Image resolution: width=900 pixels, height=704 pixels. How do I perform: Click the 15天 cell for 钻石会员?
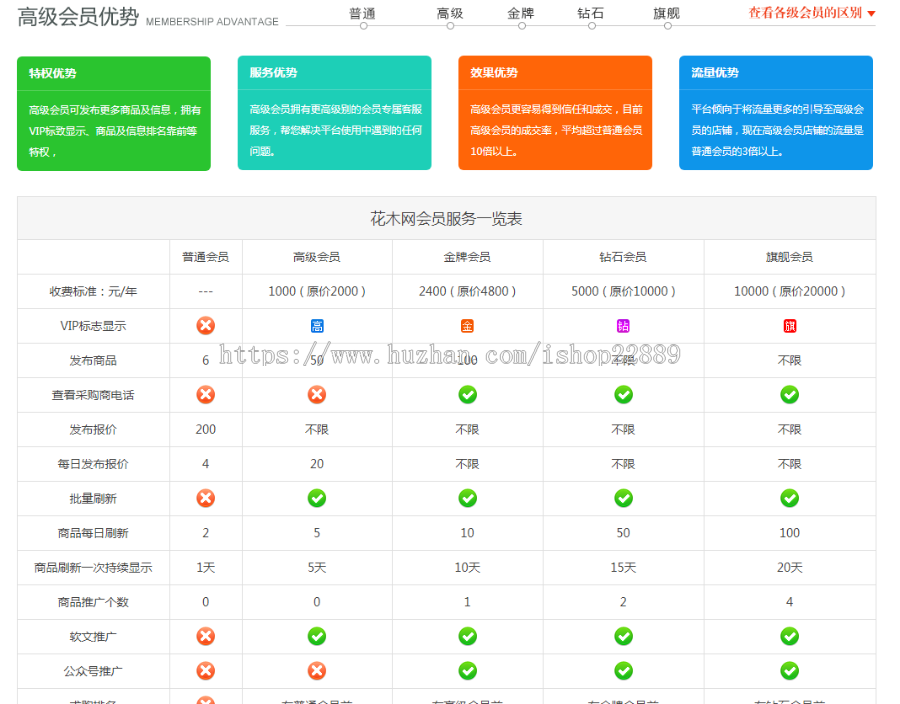623,567
